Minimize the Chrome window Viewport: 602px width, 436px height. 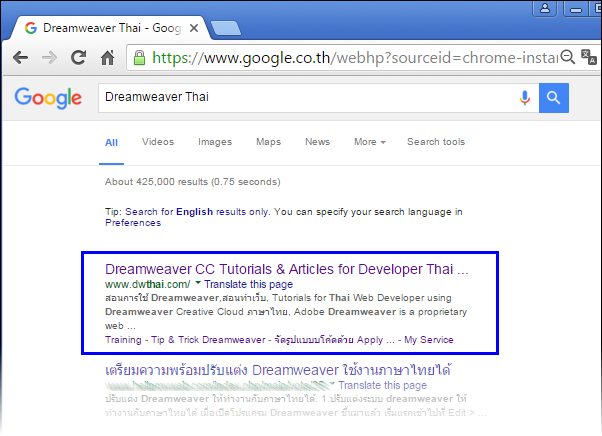point(576,8)
